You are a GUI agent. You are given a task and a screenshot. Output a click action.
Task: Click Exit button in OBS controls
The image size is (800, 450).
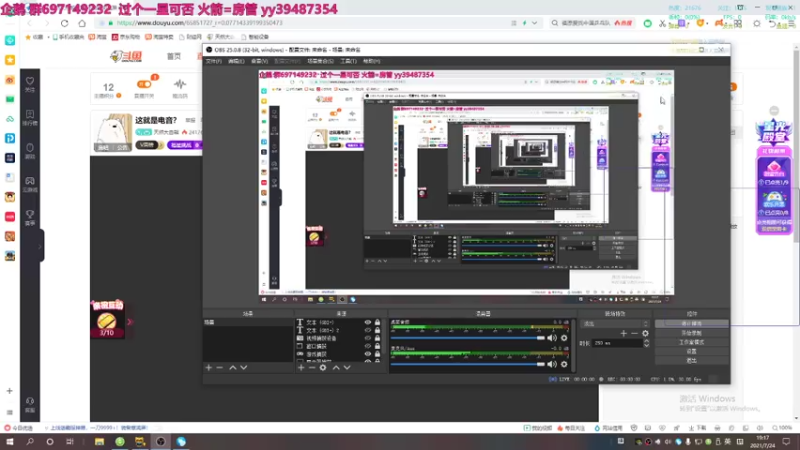(692, 360)
